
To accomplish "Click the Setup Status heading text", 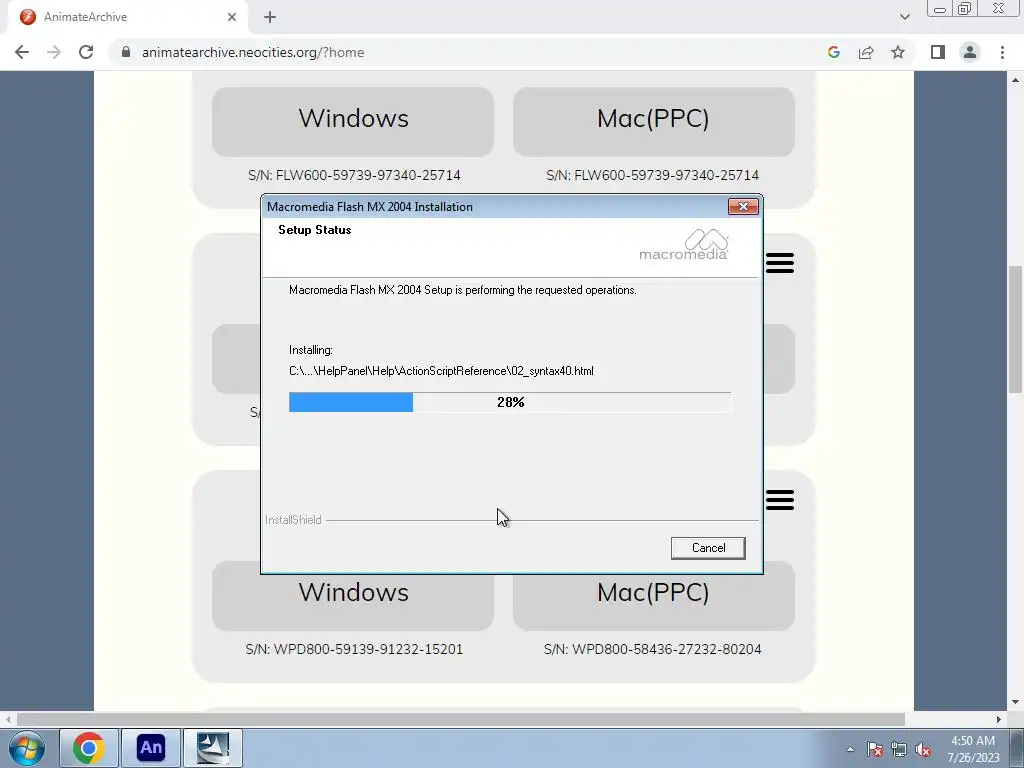I will 315,230.
